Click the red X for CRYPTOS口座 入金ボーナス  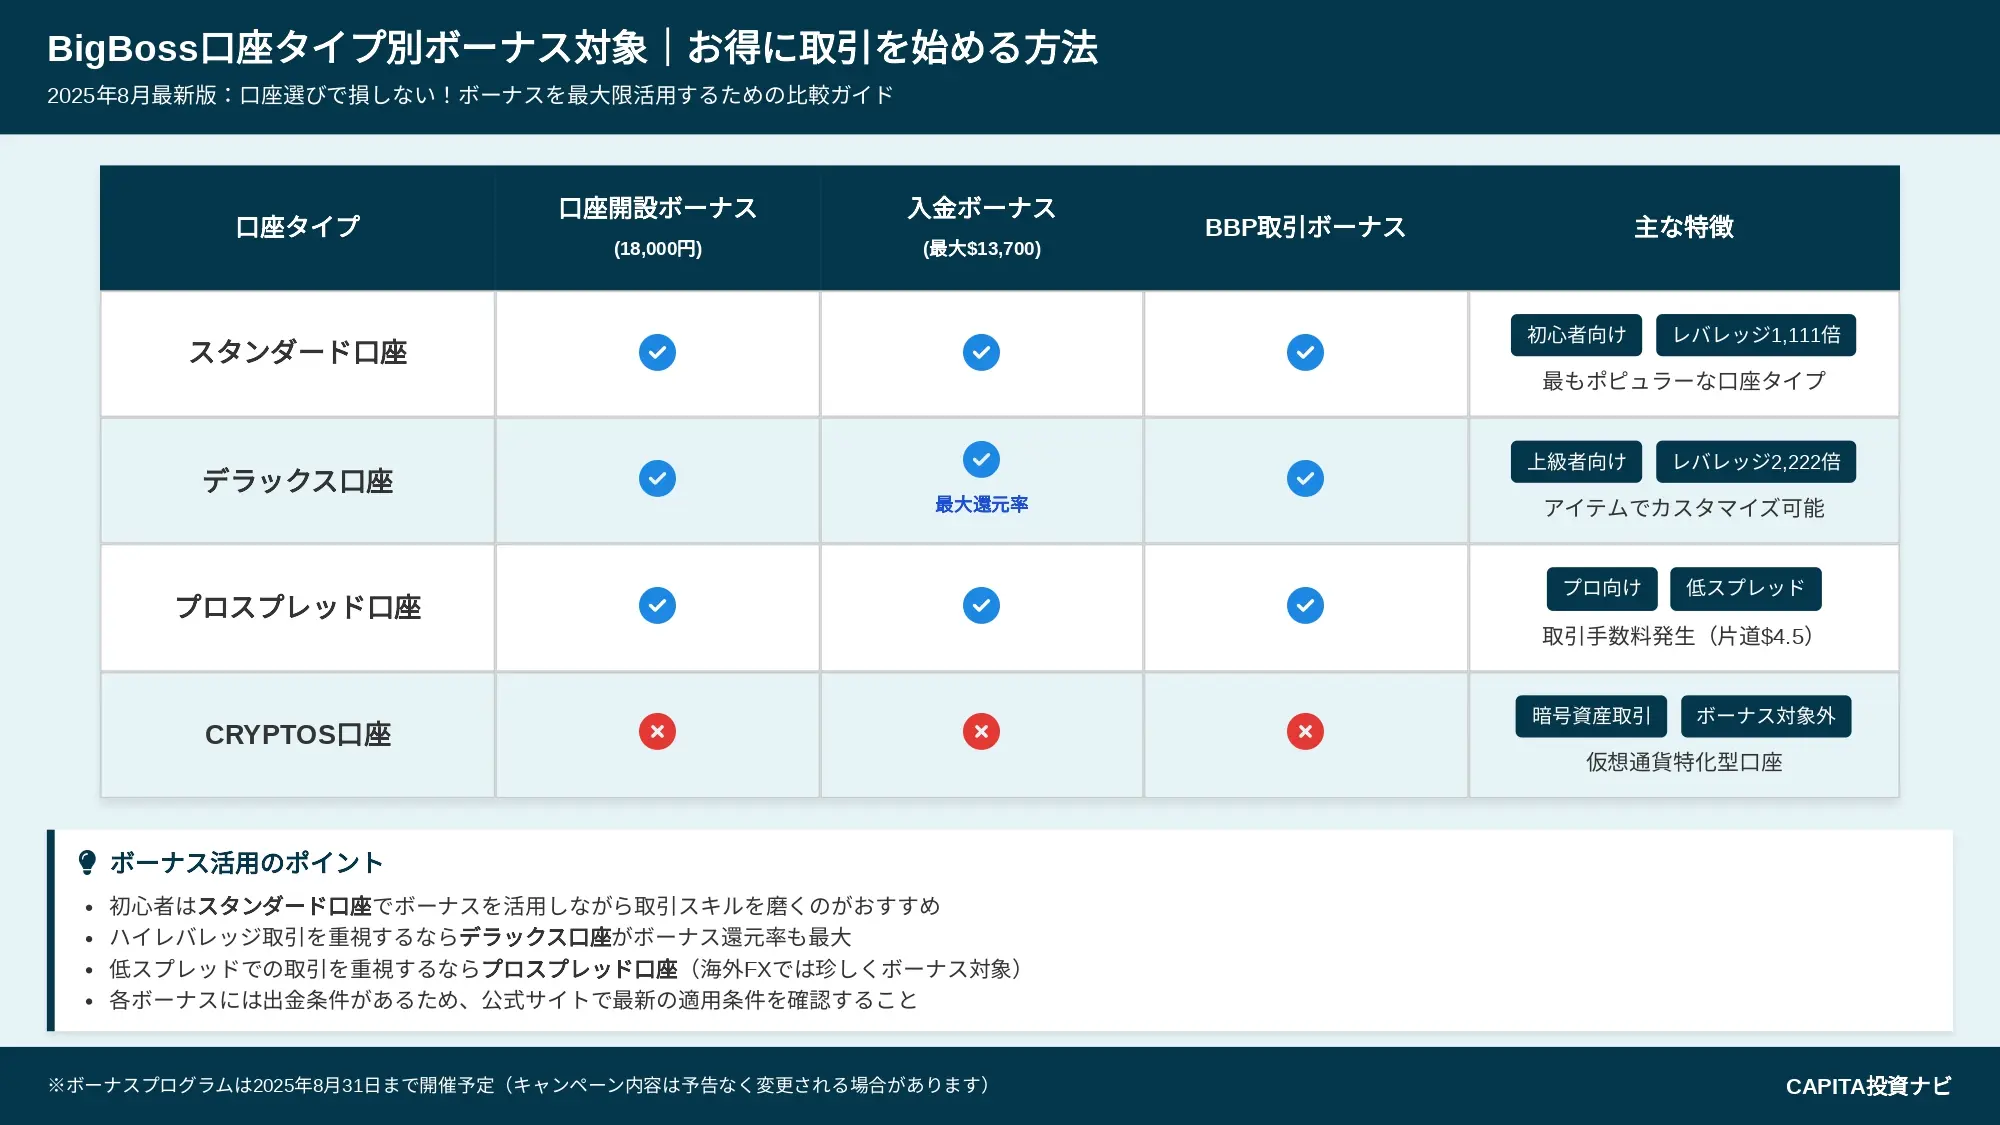click(981, 731)
